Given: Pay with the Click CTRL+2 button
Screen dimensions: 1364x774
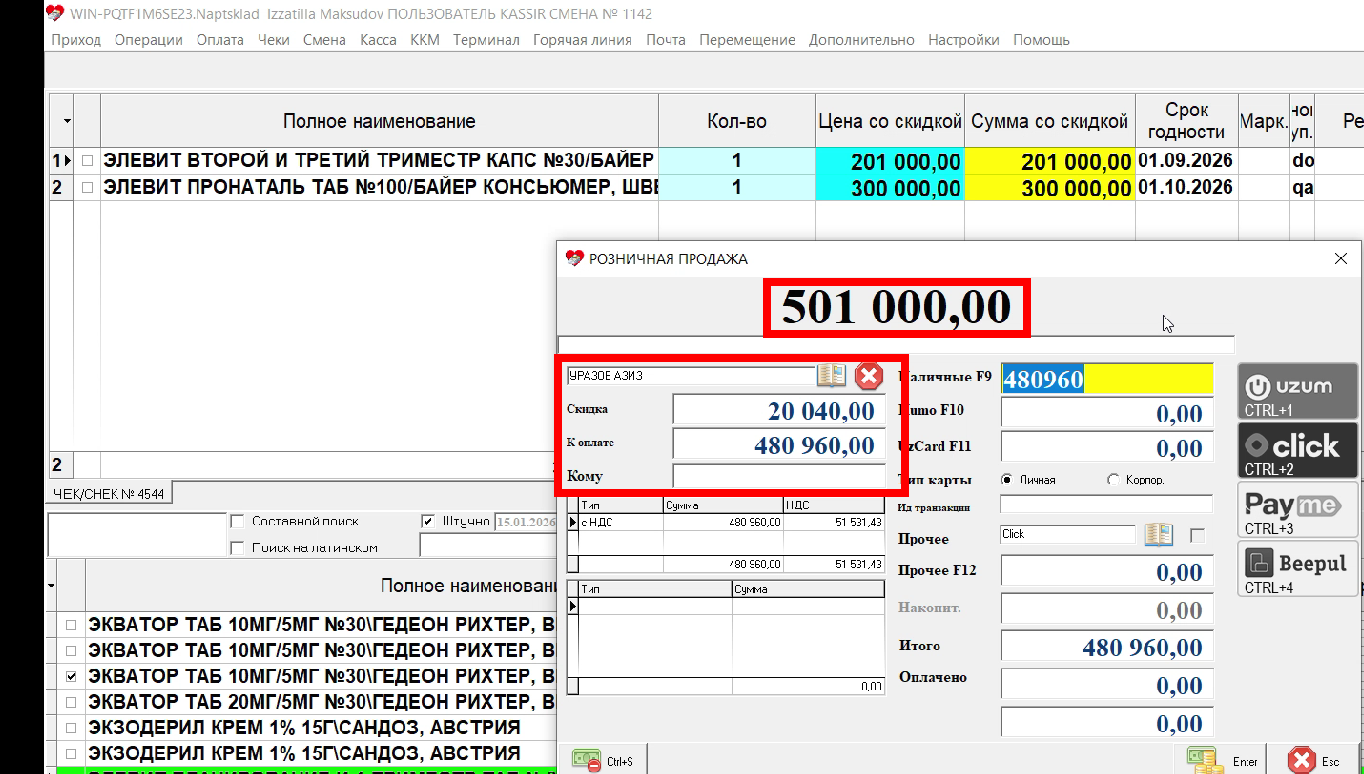Looking at the screenshot, I should [1298, 450].
